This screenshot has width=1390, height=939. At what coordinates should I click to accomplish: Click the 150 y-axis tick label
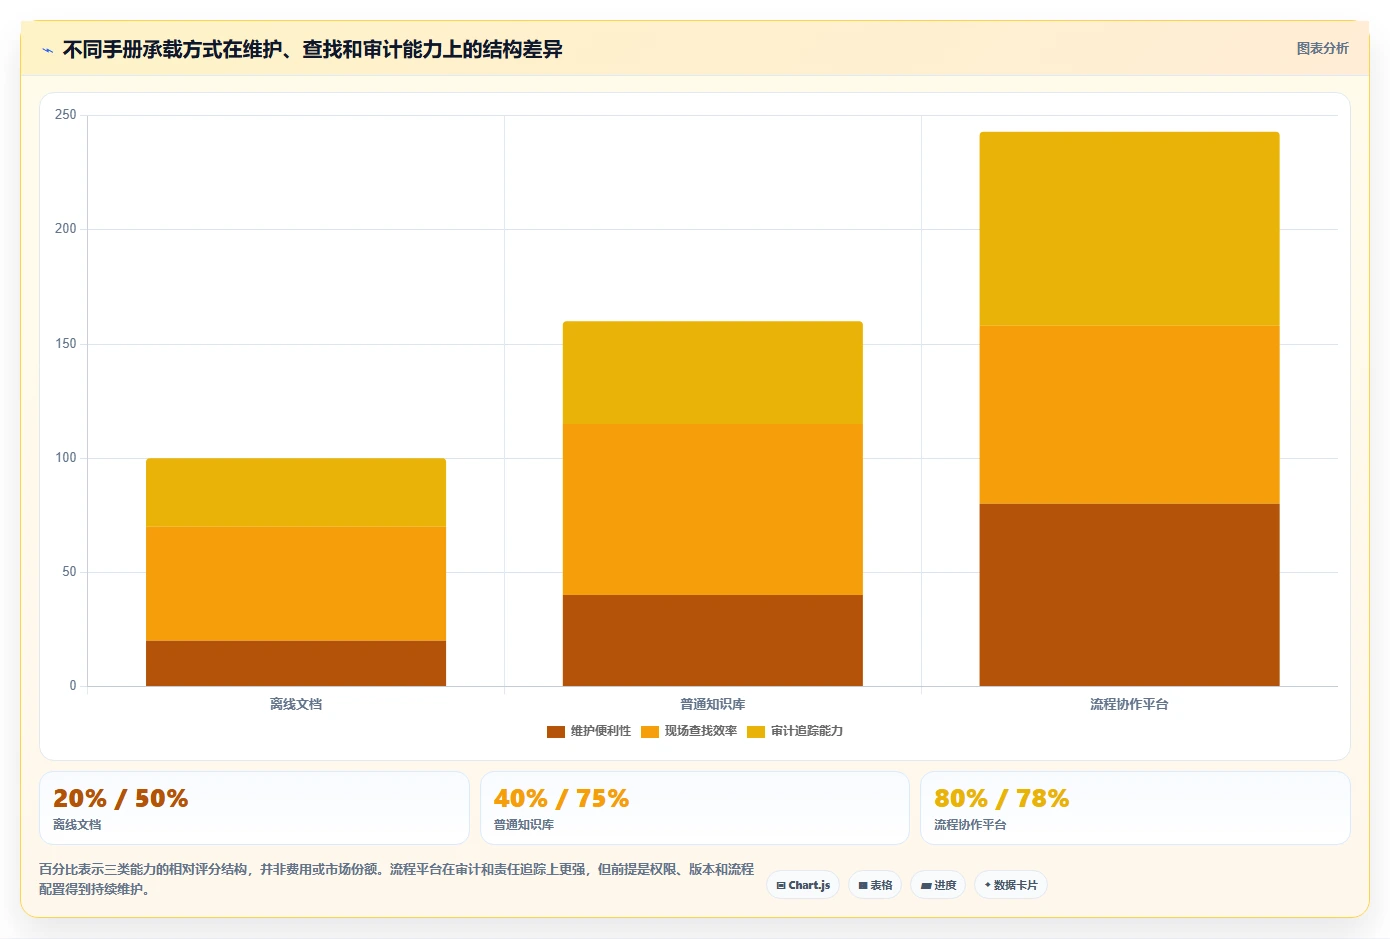pyautogui.click(x=66, y=344)
